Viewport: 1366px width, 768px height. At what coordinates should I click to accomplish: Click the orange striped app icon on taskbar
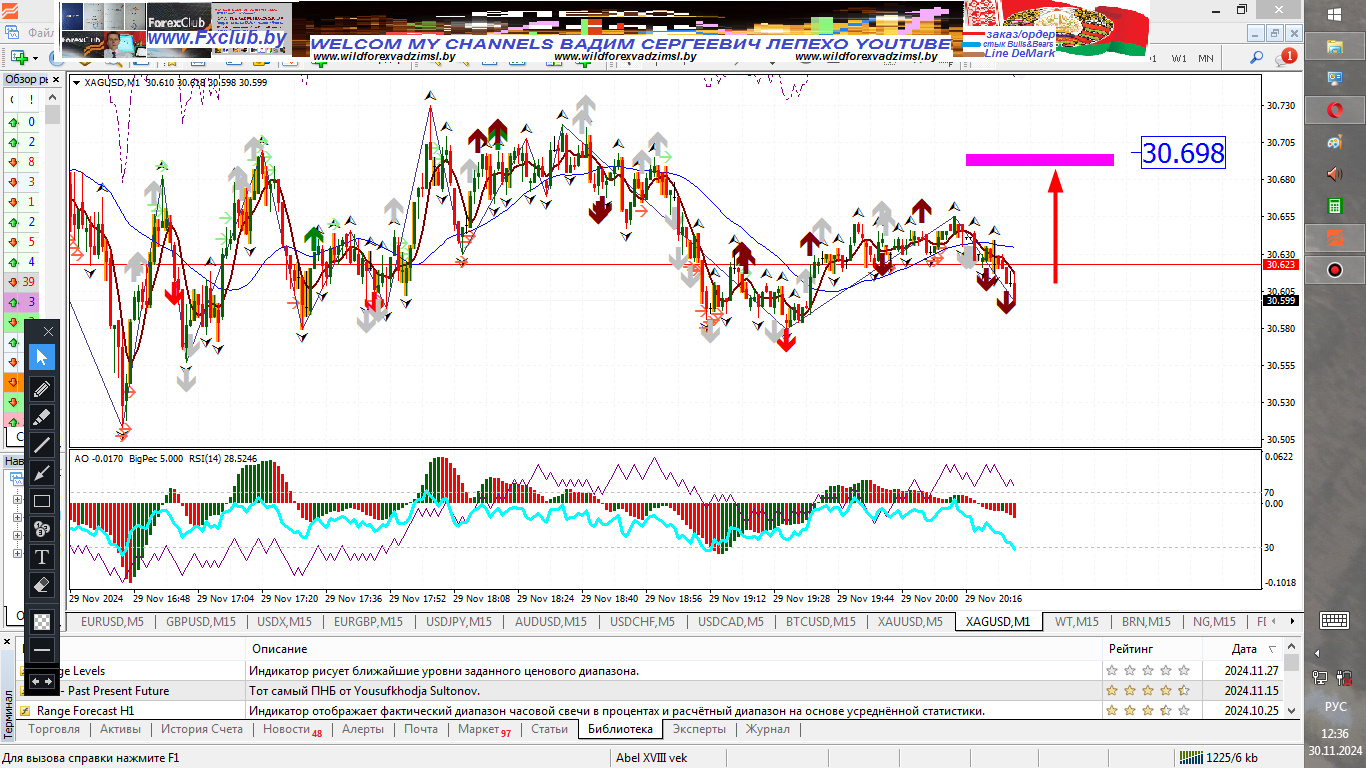pos(1335,238)
